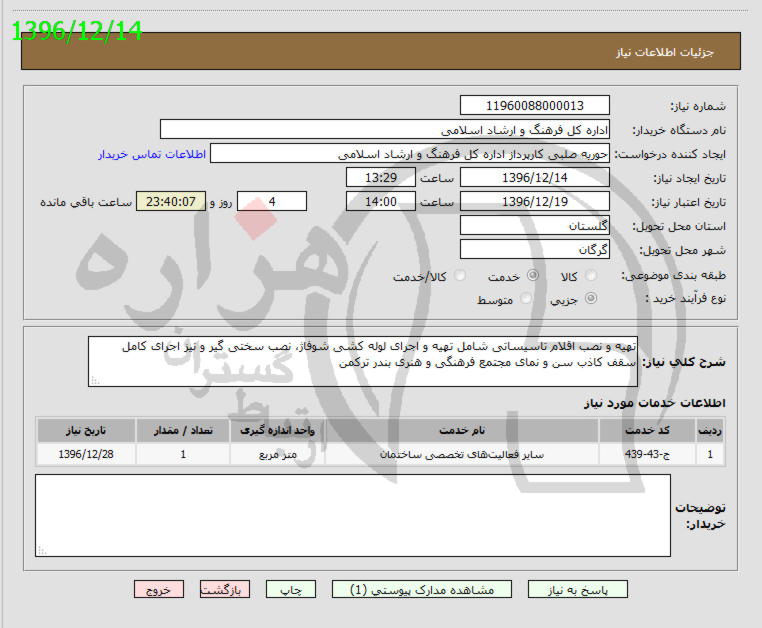Click the ایجاد کننده درخواست field
This screenshot has height=628, width=762.
pos(410,154)
